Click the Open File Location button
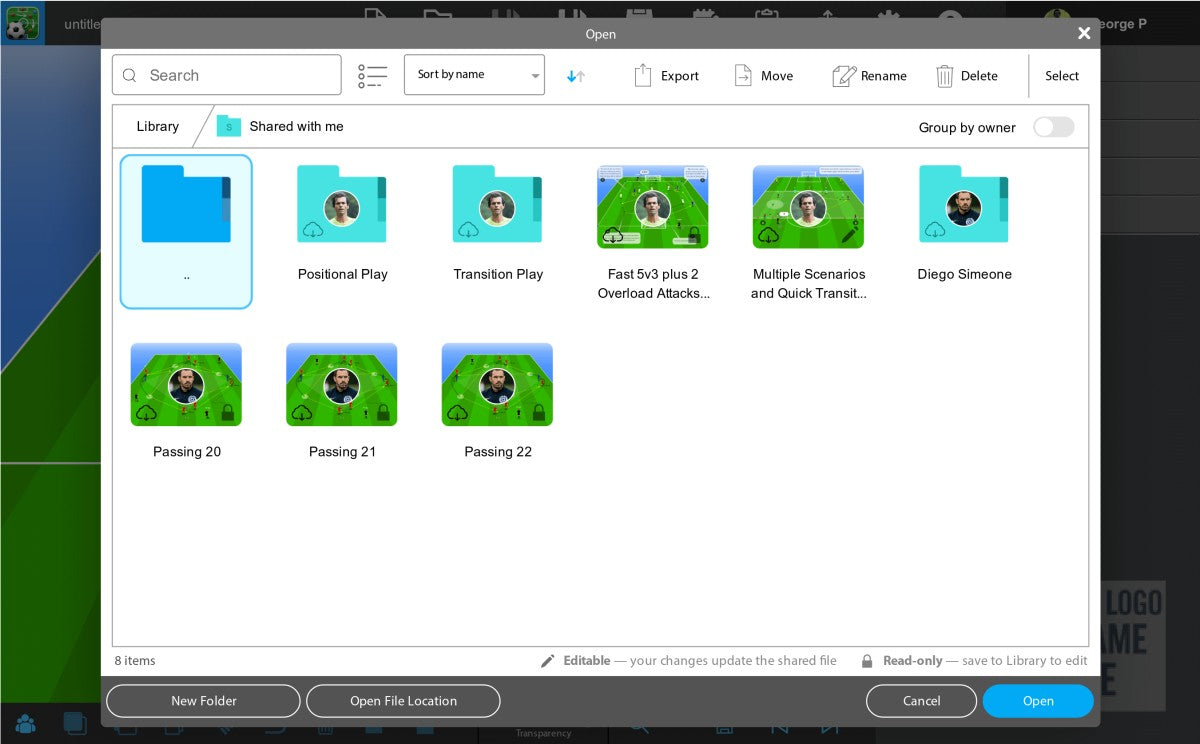Screen dimensions: 1200x744 pyautogui.click(x=403, y=701)
